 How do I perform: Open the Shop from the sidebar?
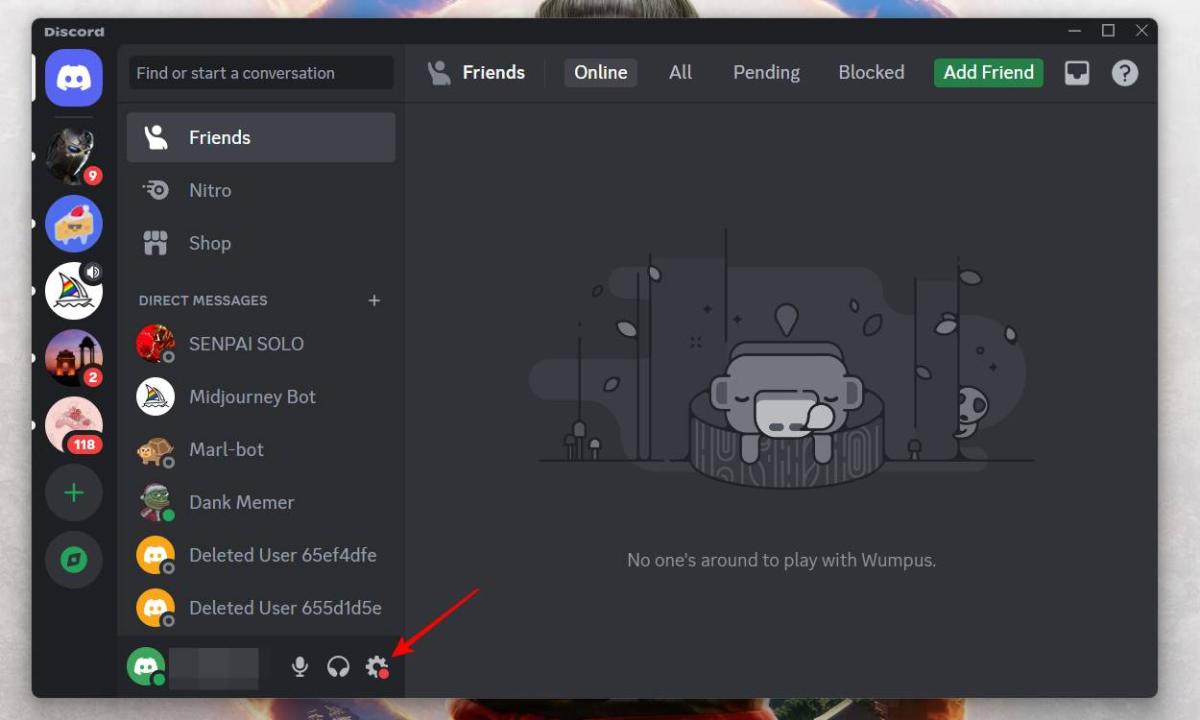coord(210,243)
